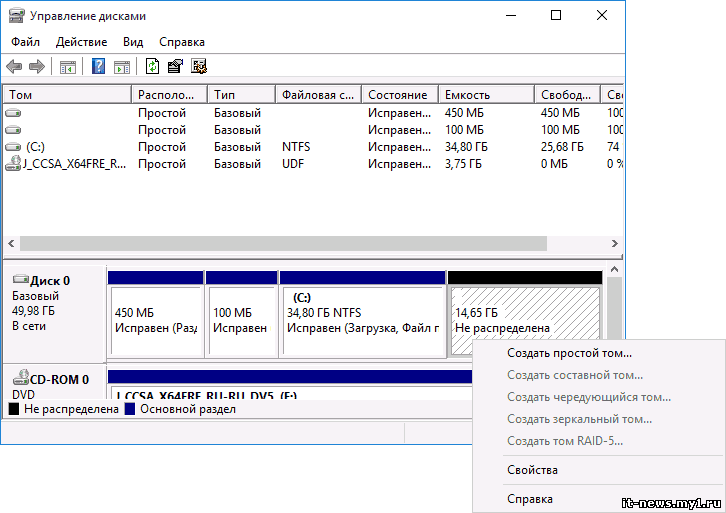Click the blue Основной раздел legend swatch
This screenshot has height=513, width=726.
coord(130,409)
